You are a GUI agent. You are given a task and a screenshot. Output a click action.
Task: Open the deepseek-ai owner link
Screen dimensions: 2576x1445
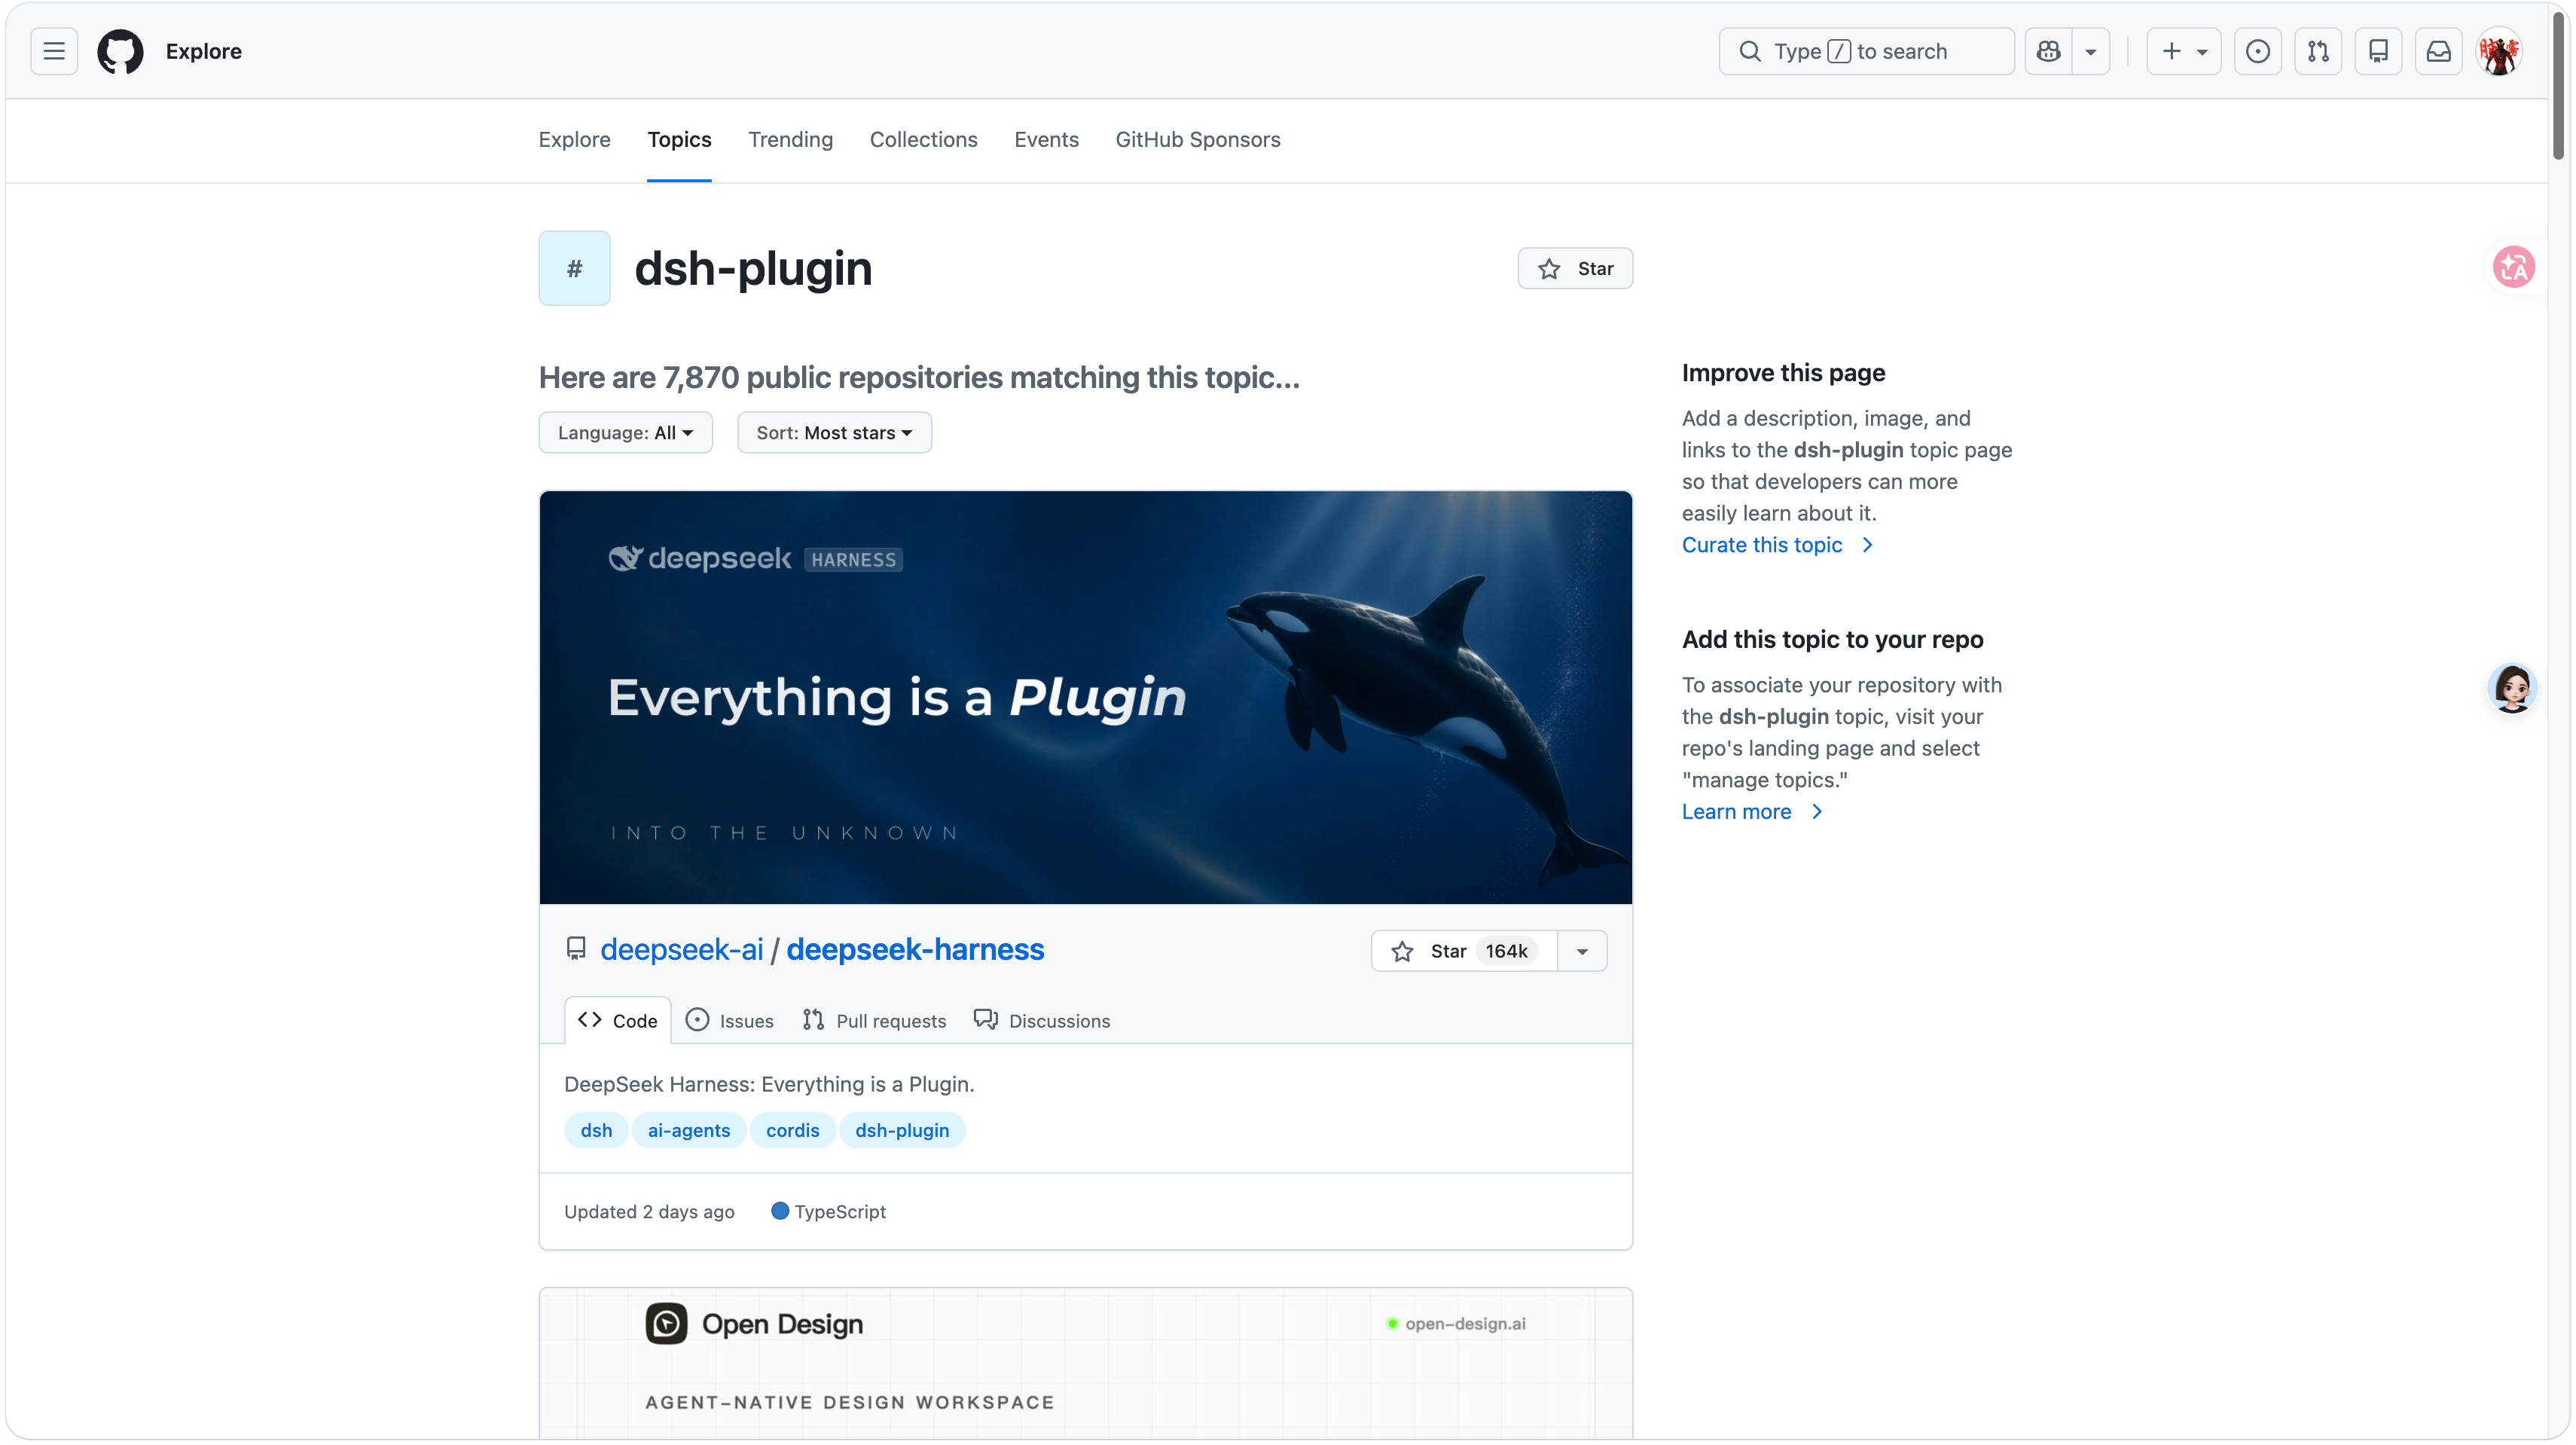click(681, 949)
